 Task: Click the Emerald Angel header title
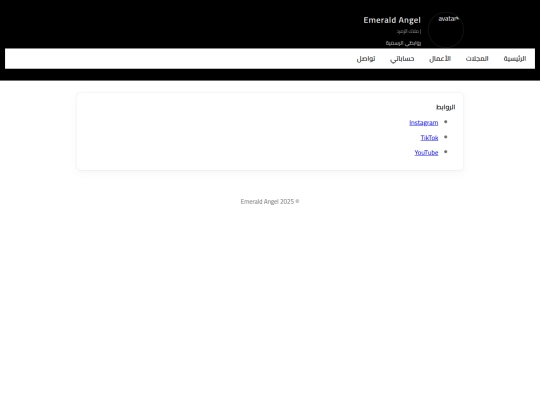(392, 20)
